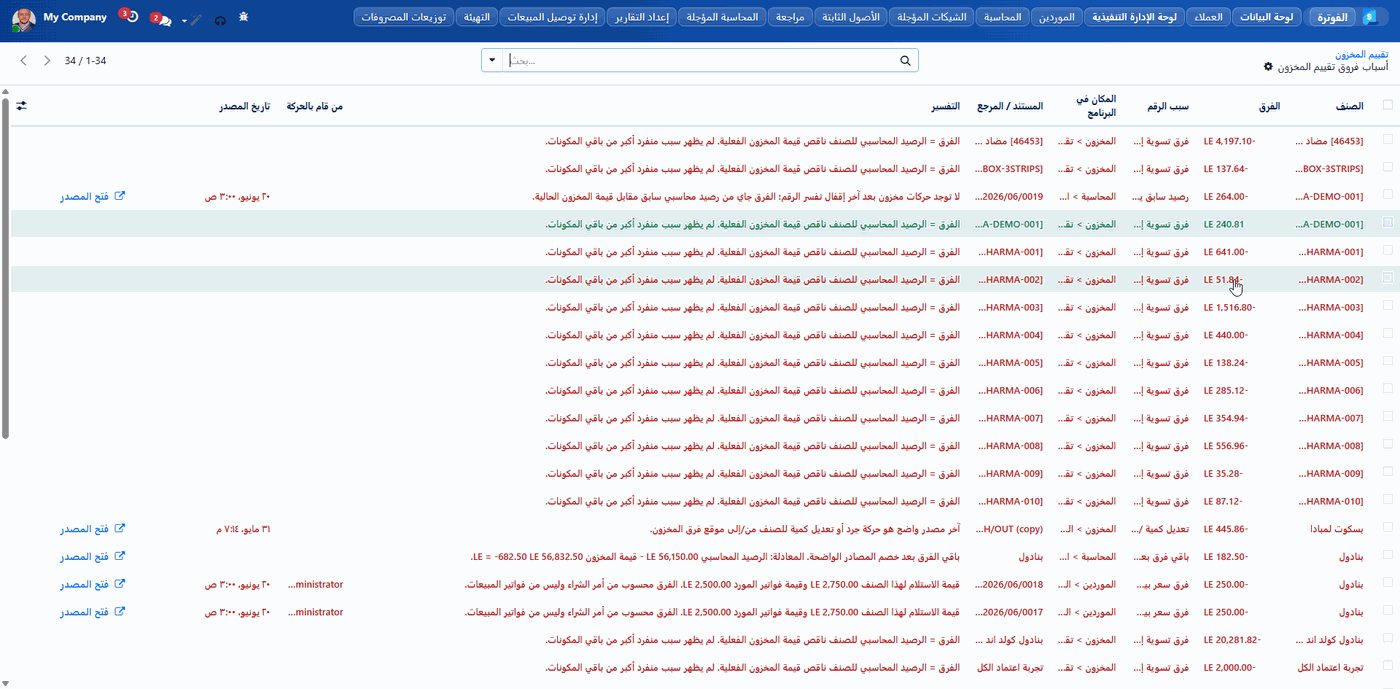Check the row for [46453] مضاد
This screenshot has height=689, width=1400.
click(1387, 140)
